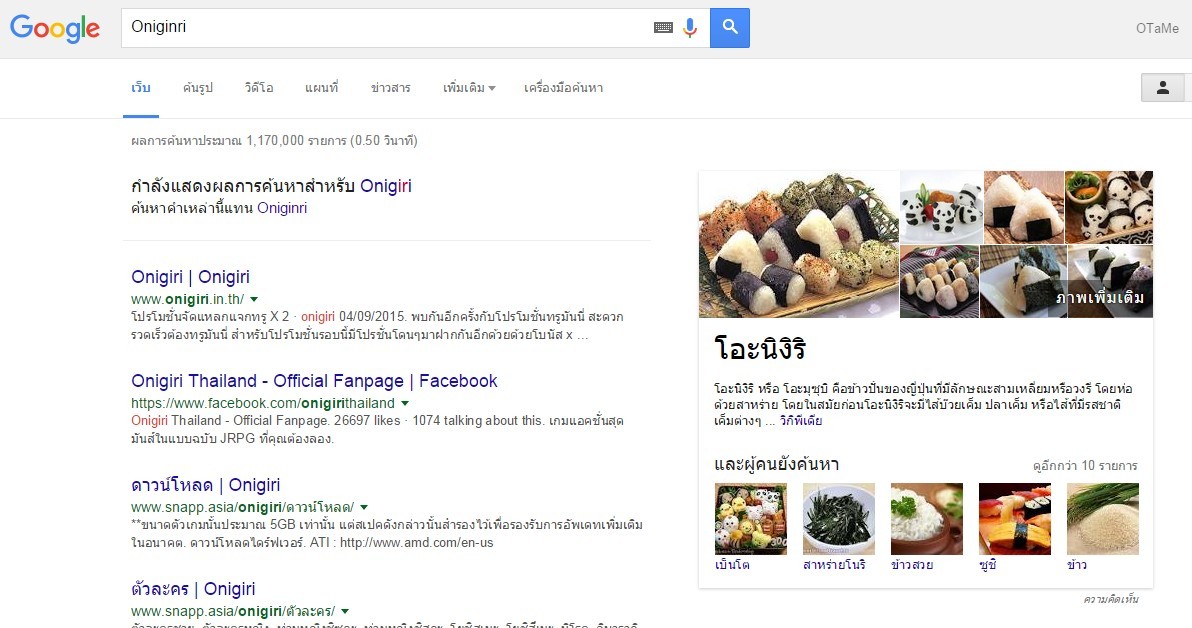Click the Google logo
This screenshot has width=1192, height=628.
pos(55,28)
